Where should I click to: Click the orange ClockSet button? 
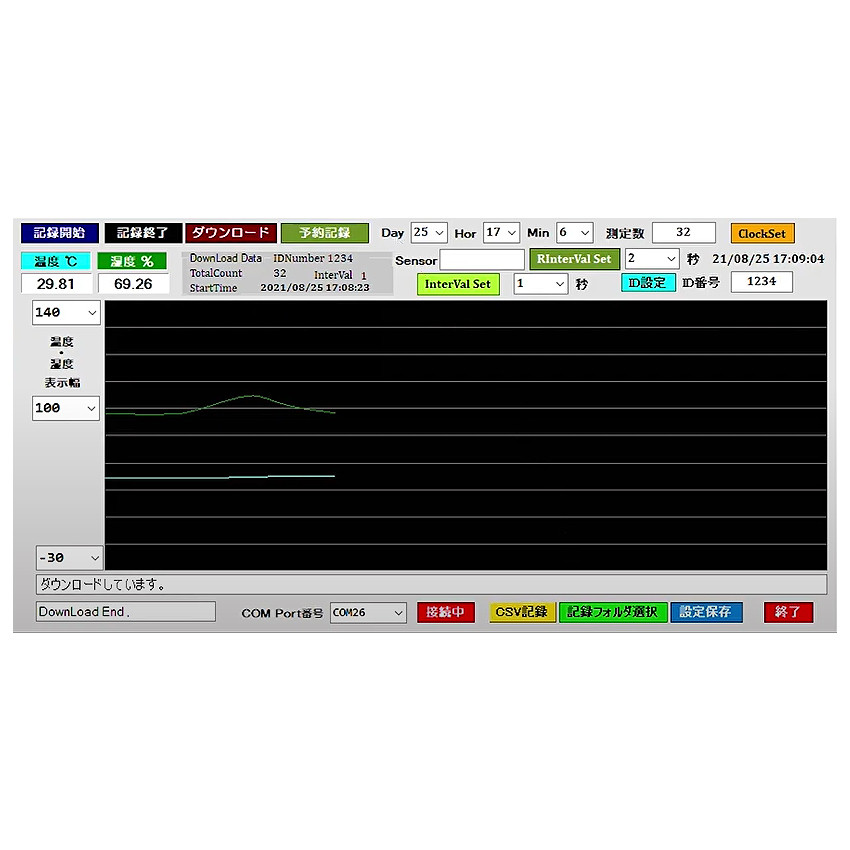coord(761,233)
